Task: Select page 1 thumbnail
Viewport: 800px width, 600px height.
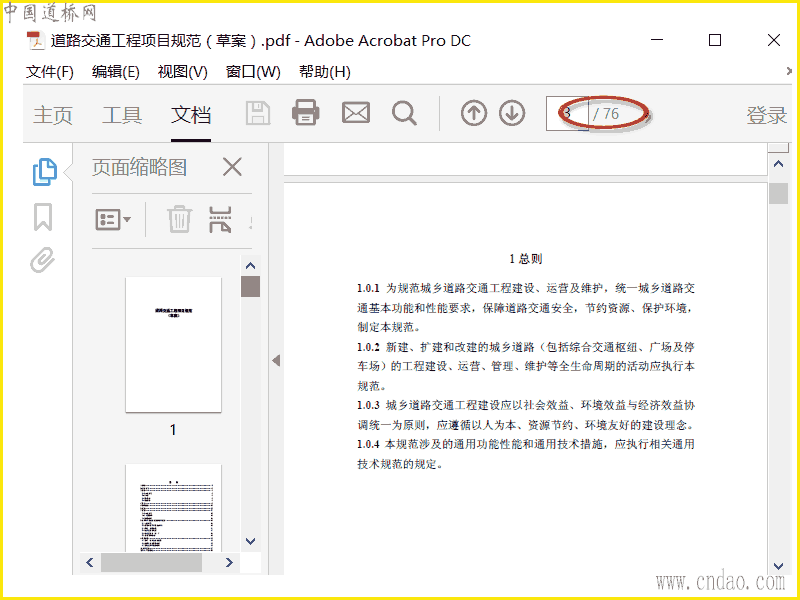Action: coord(173,344)
